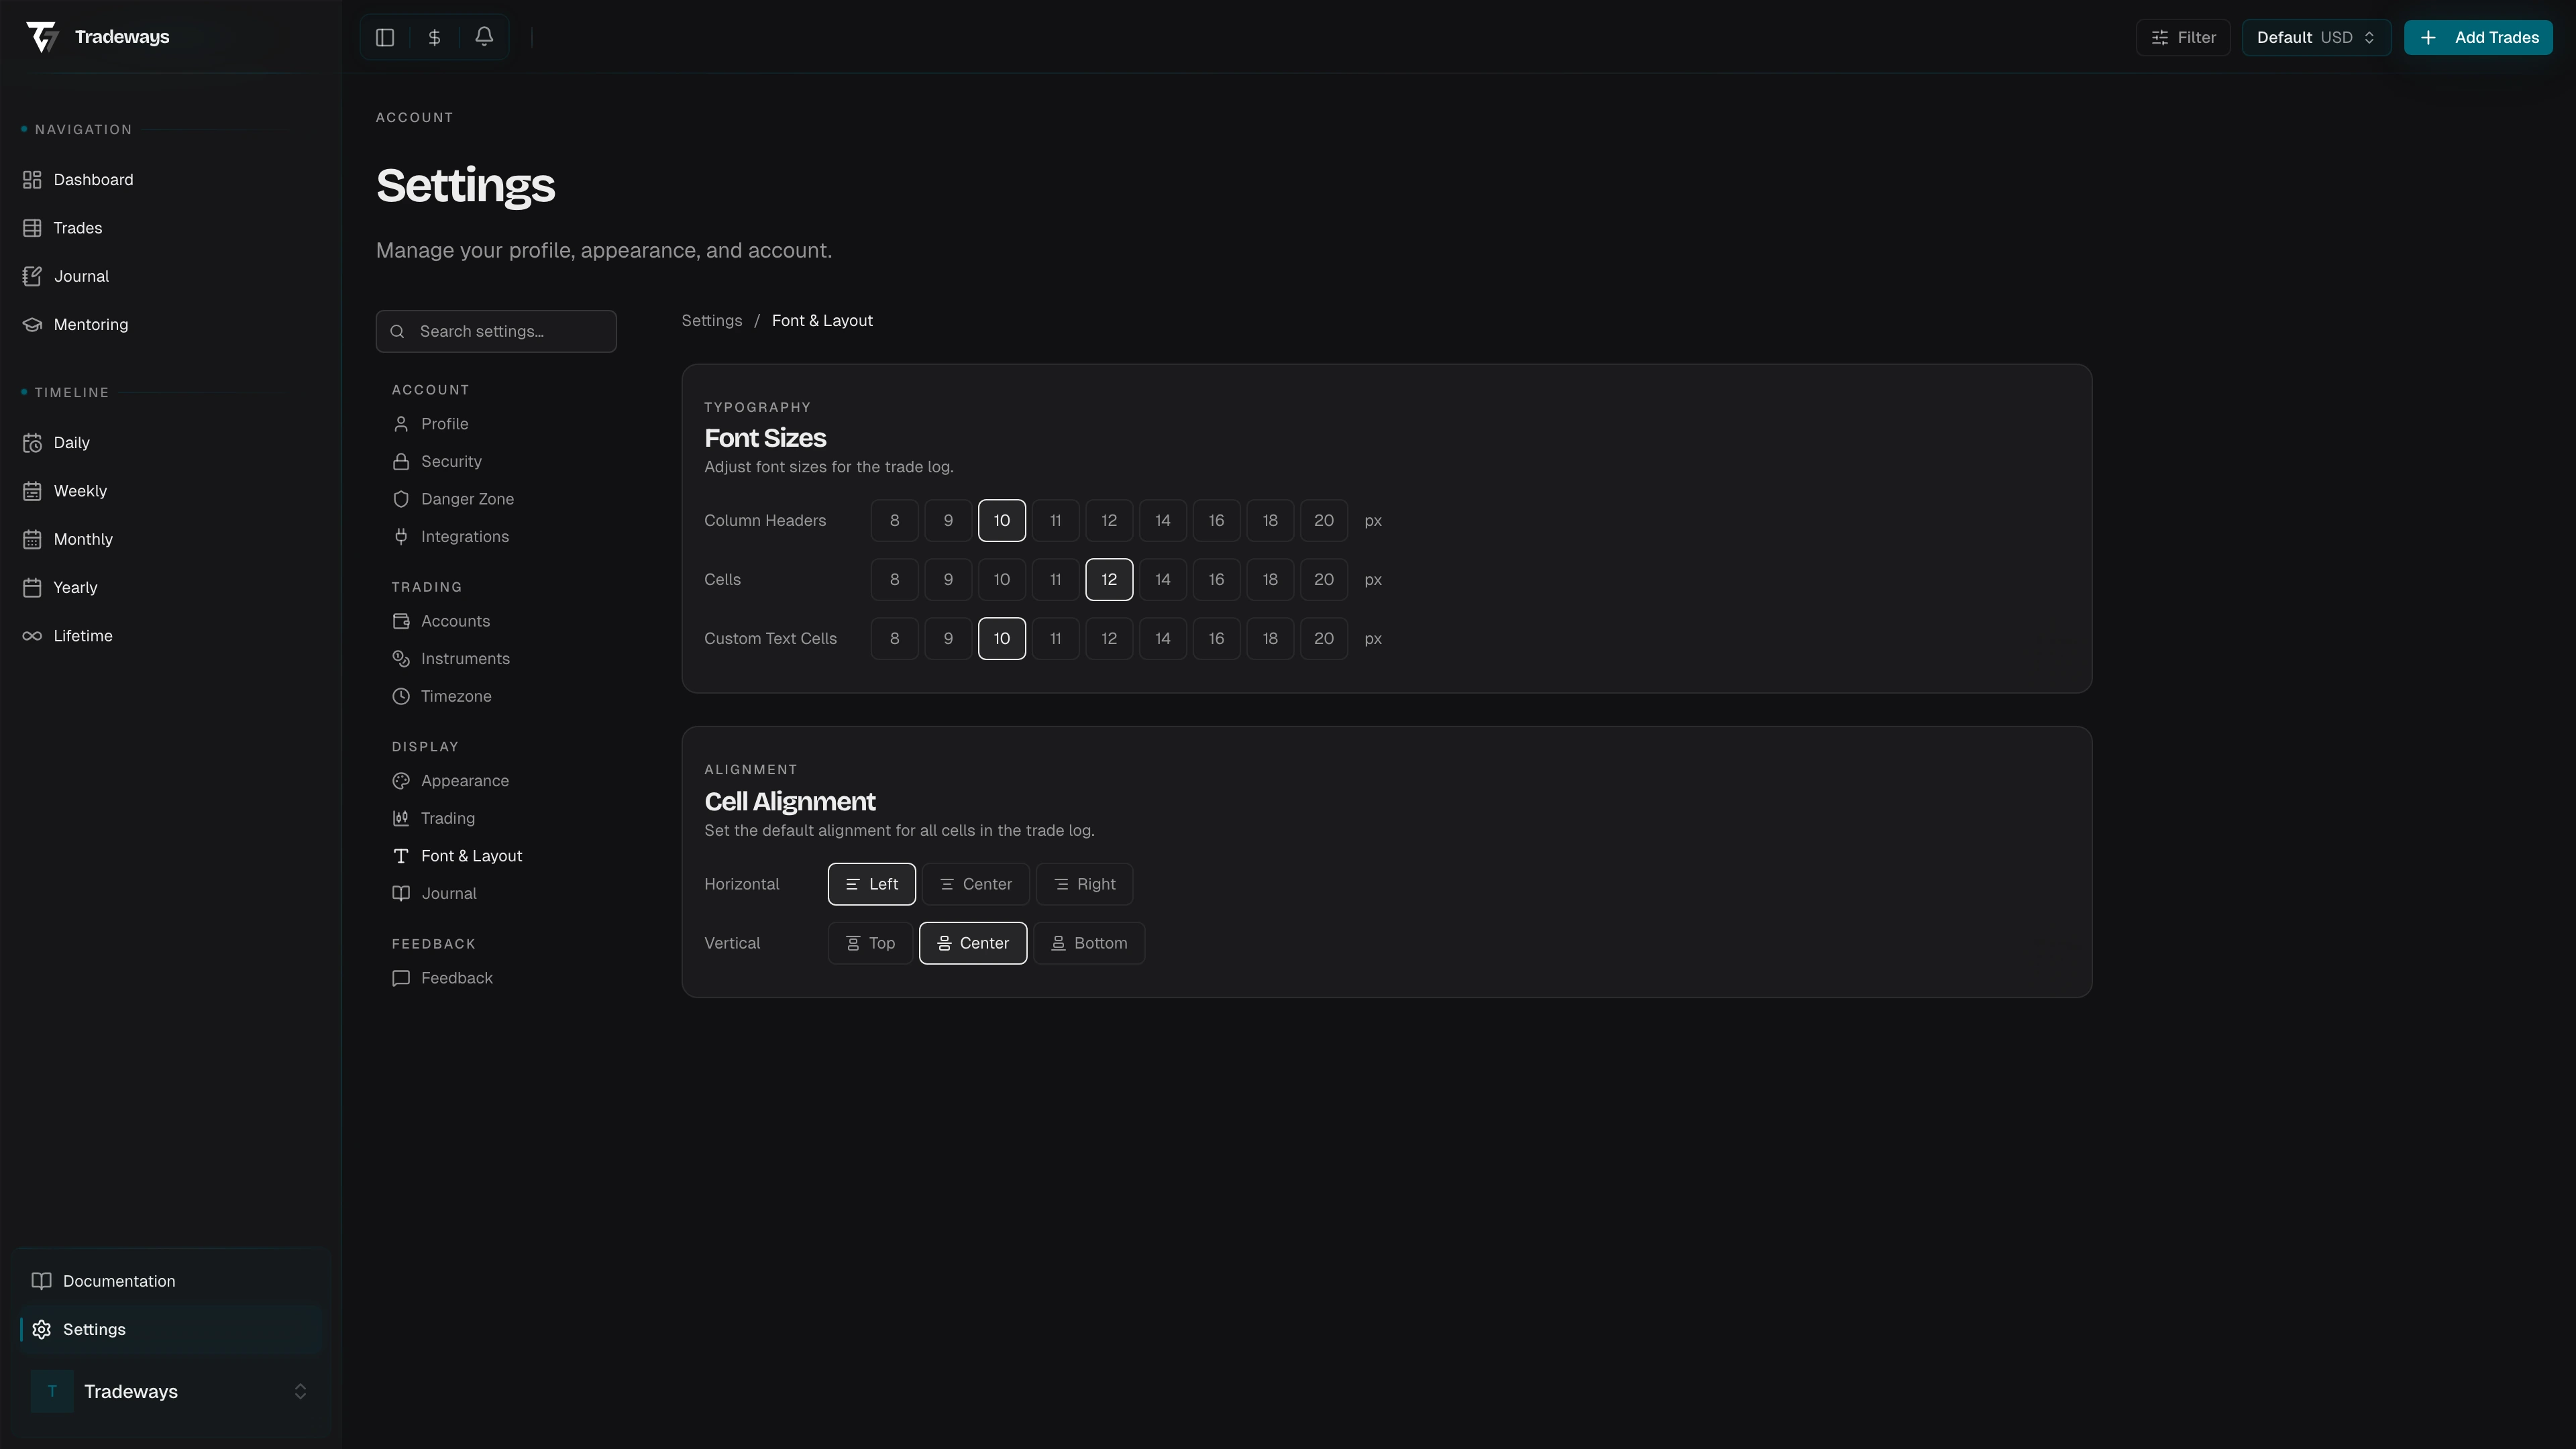
Task: Navigate to Security settings section
Action: coord(451,461)
